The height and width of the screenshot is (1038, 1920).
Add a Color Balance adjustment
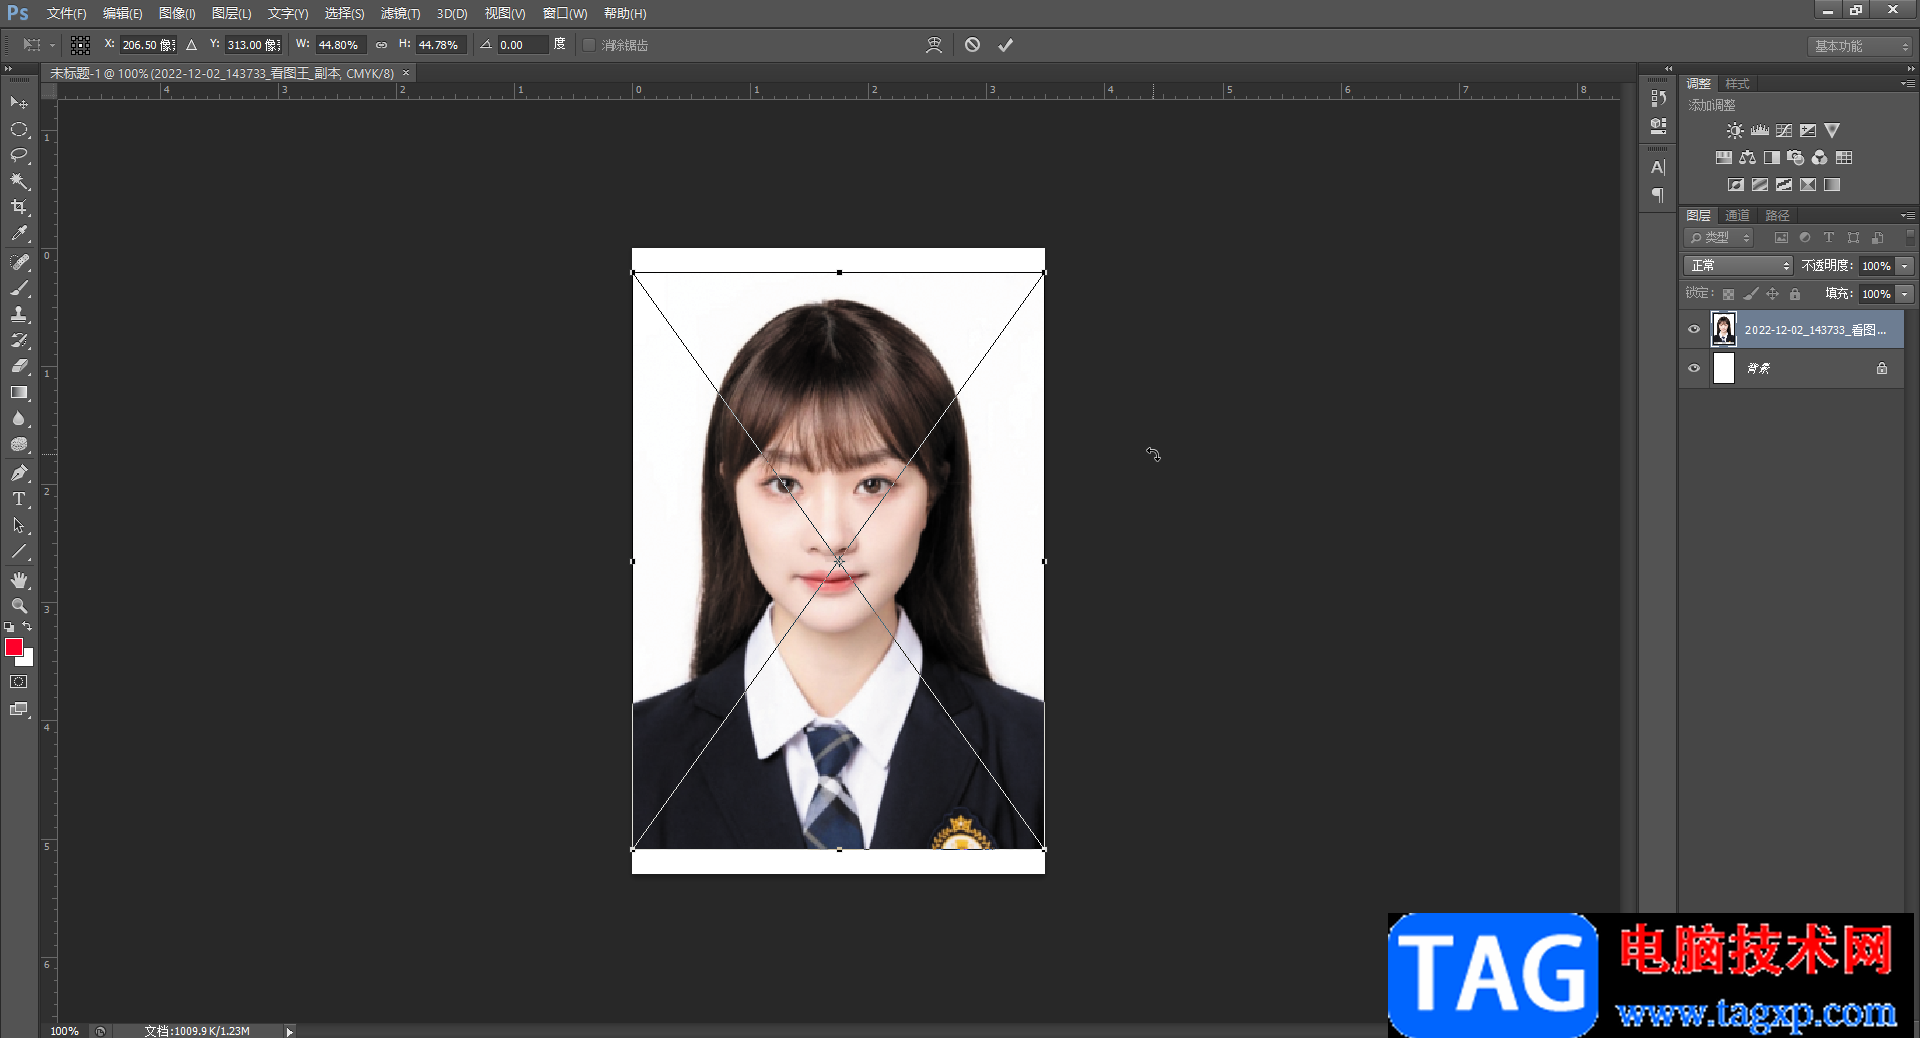(x=1748, y=158)
